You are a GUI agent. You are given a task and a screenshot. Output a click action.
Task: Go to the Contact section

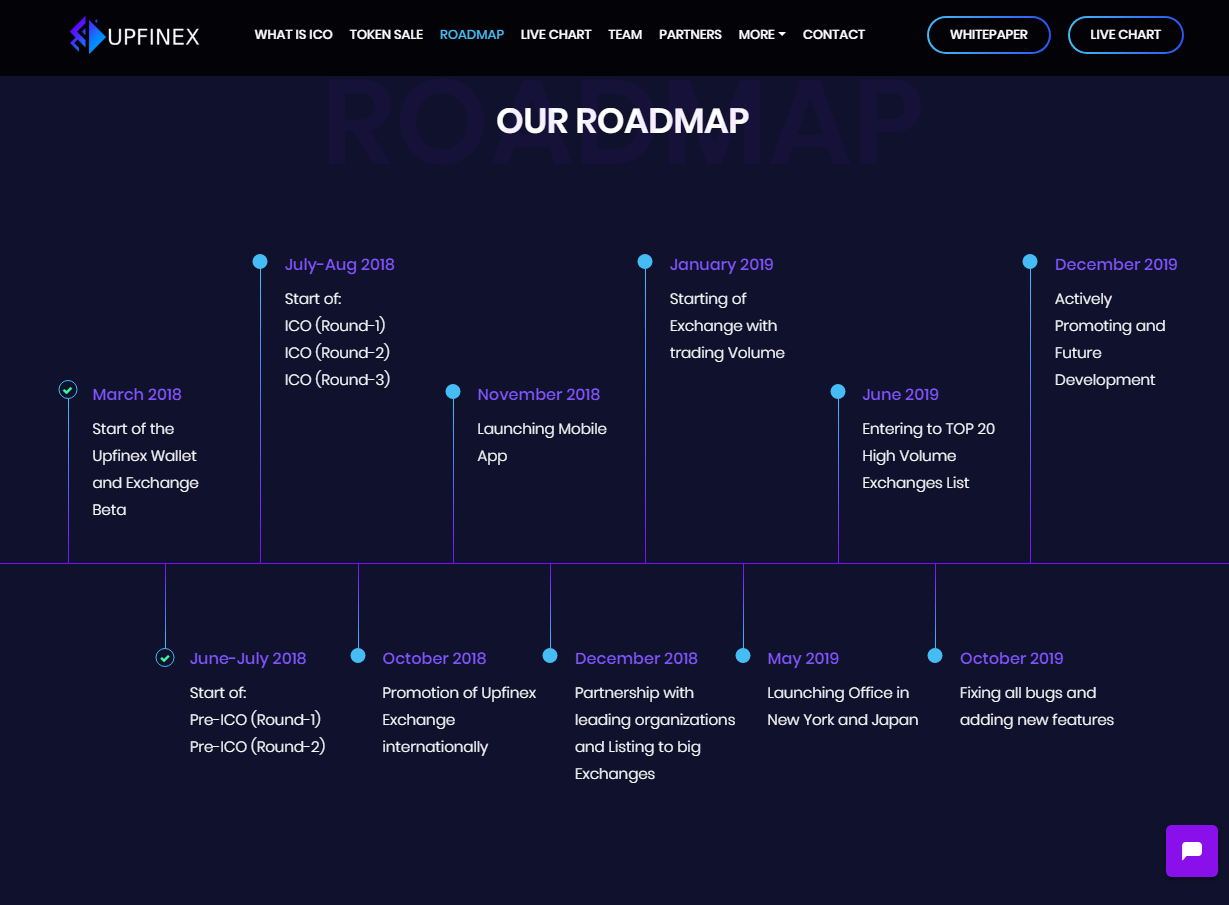834,34
